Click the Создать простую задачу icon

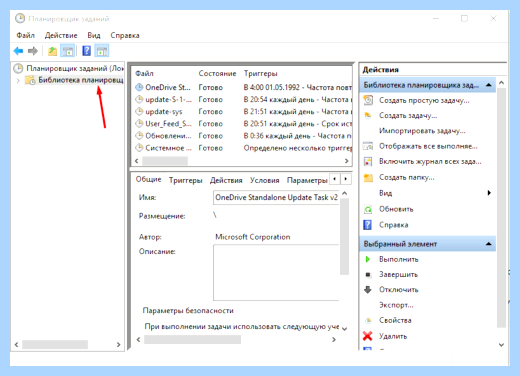[x=368, y=100]
